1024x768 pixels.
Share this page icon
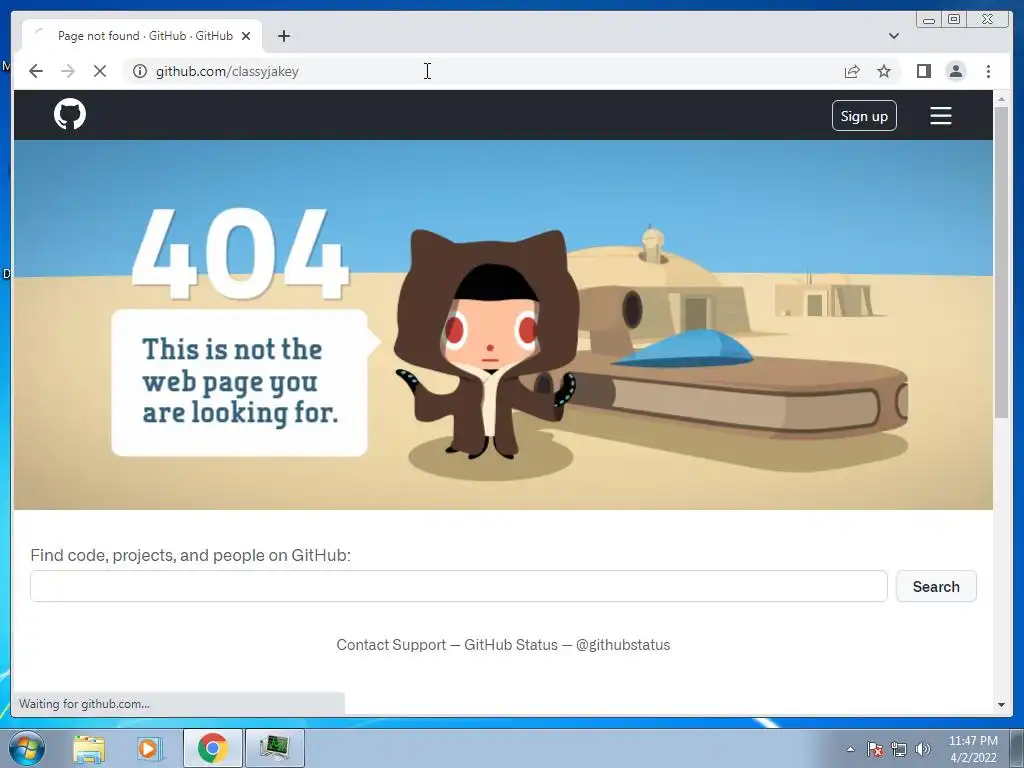[x=852, y=71]
